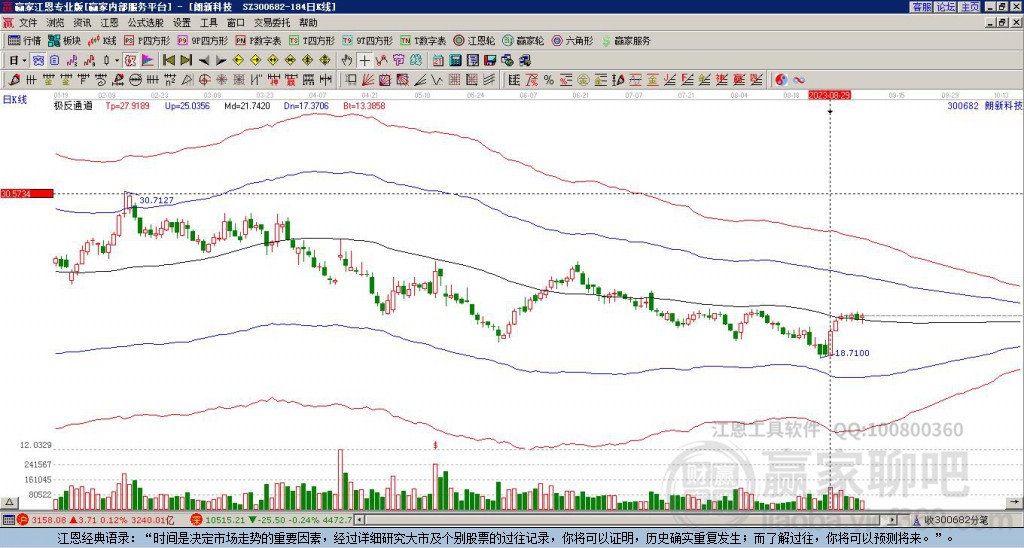Viewport: 1024px width, 548px height.
Task: Open the 帮助 menu
Action: pyautogui.click(x=308, y=23)
